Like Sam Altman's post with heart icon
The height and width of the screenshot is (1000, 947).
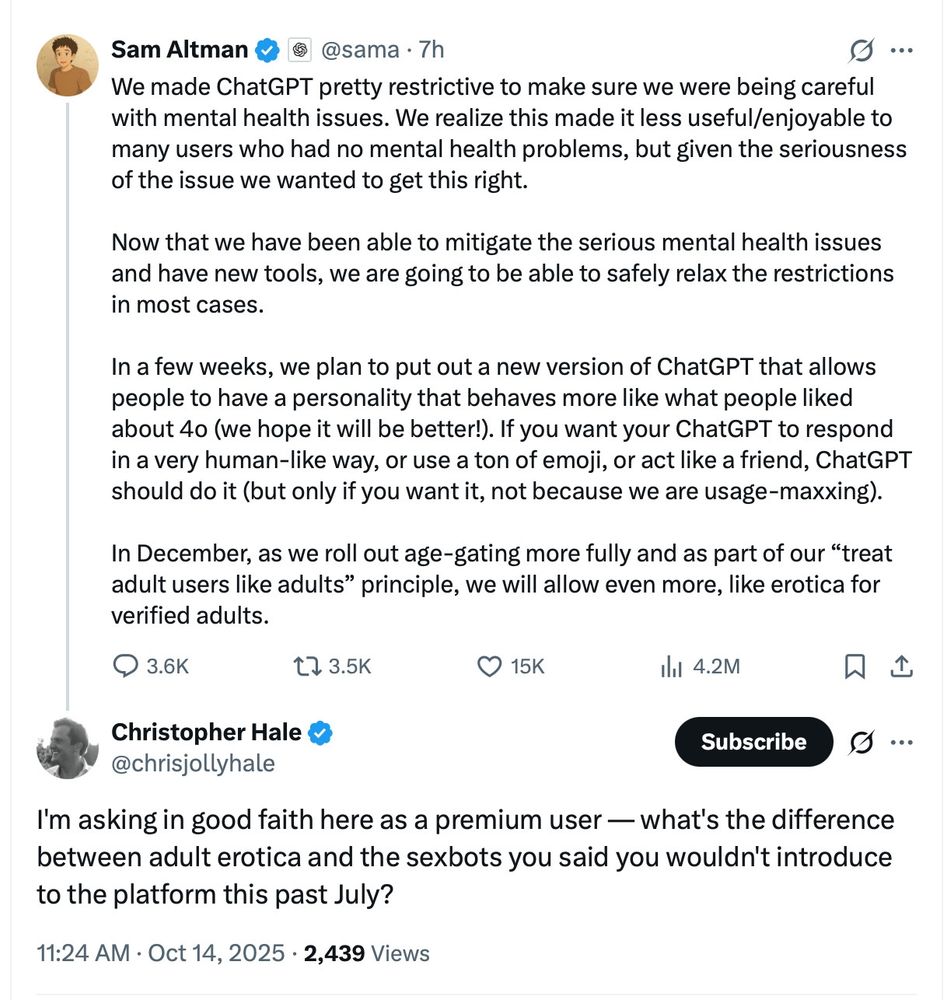489,666
